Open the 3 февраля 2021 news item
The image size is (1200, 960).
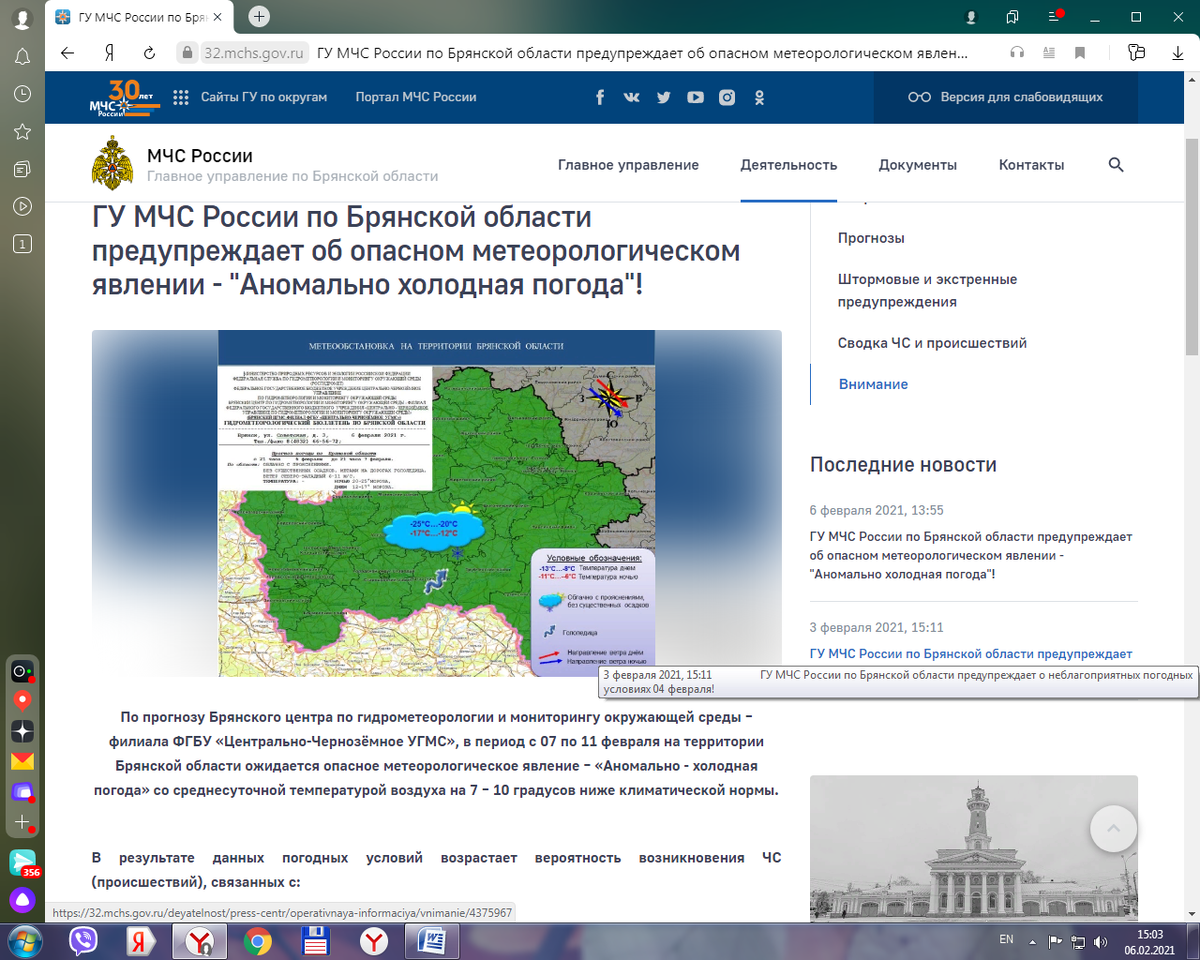click(x=971, y=654)
